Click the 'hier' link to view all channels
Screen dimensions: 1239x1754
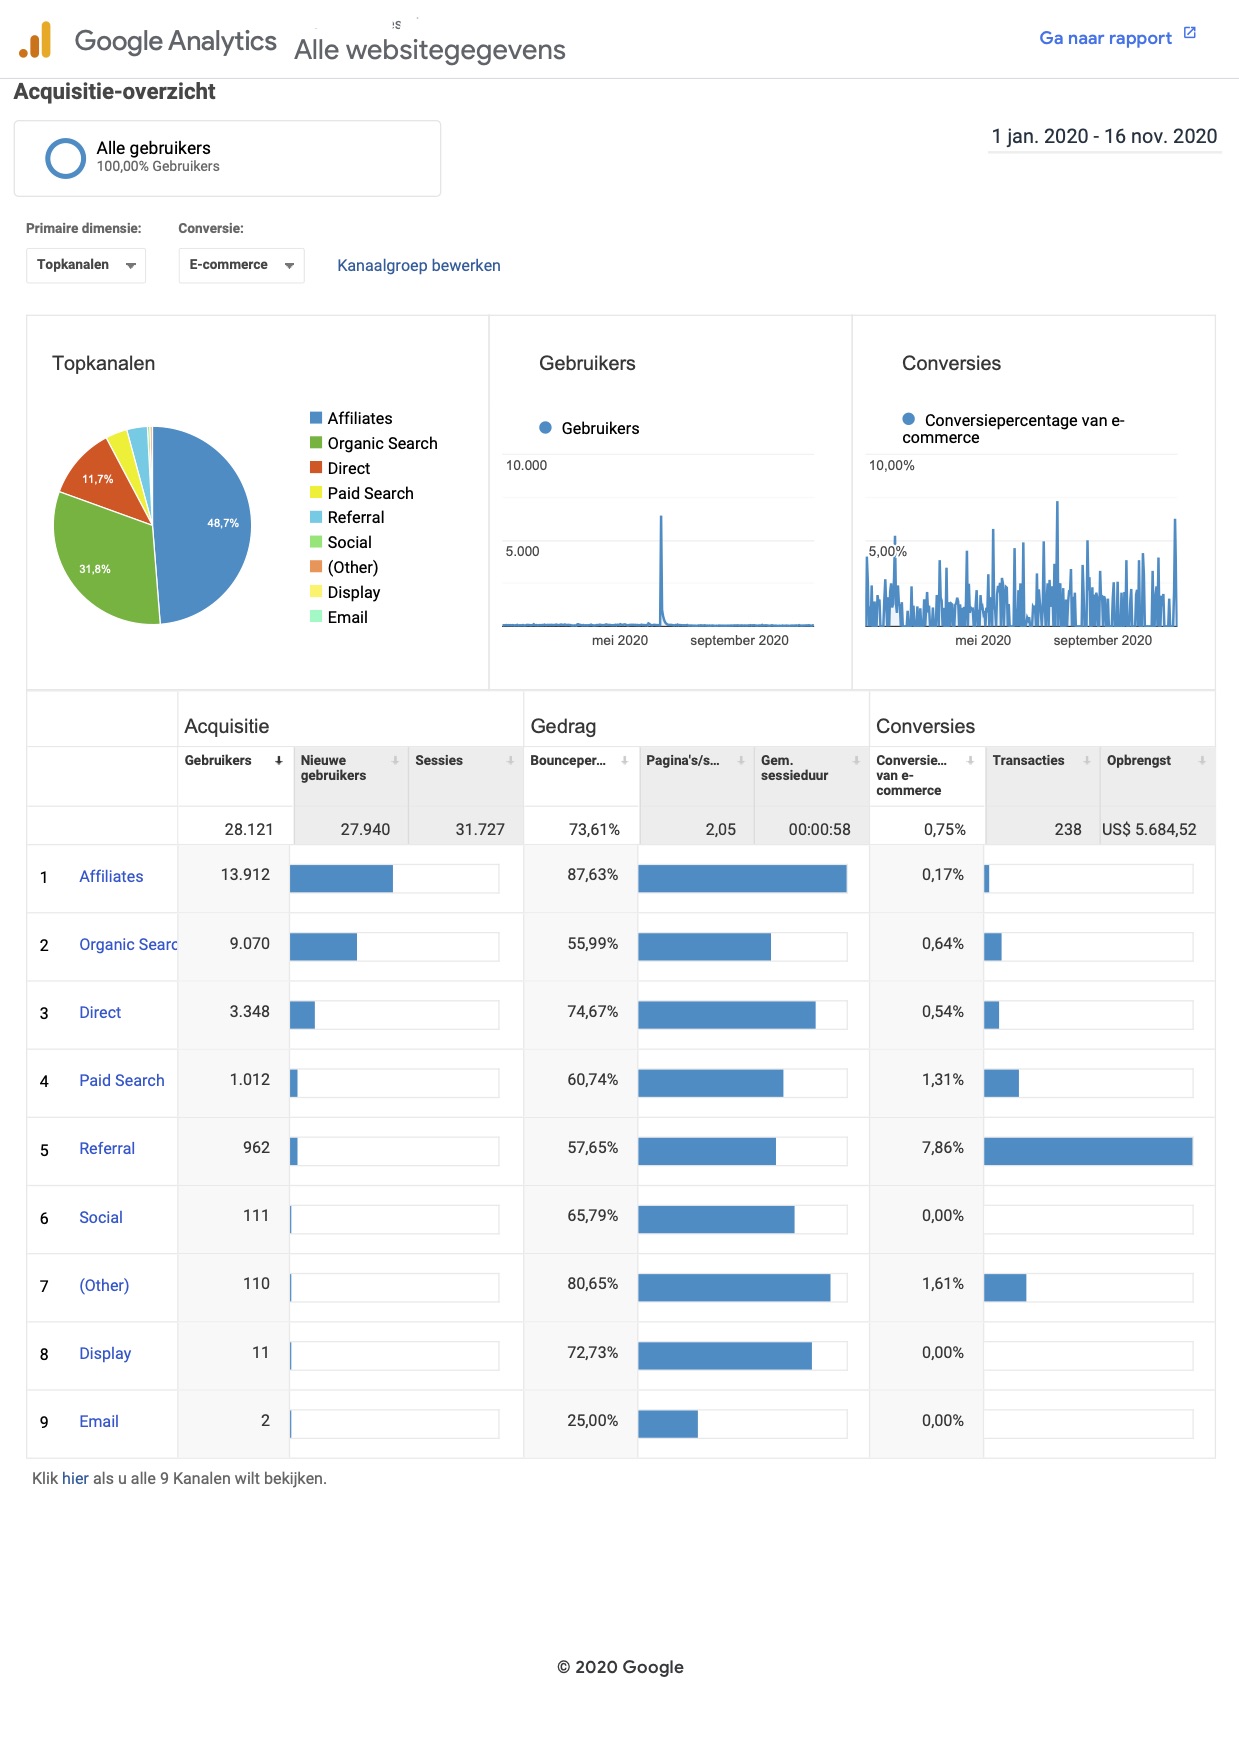75,1479
